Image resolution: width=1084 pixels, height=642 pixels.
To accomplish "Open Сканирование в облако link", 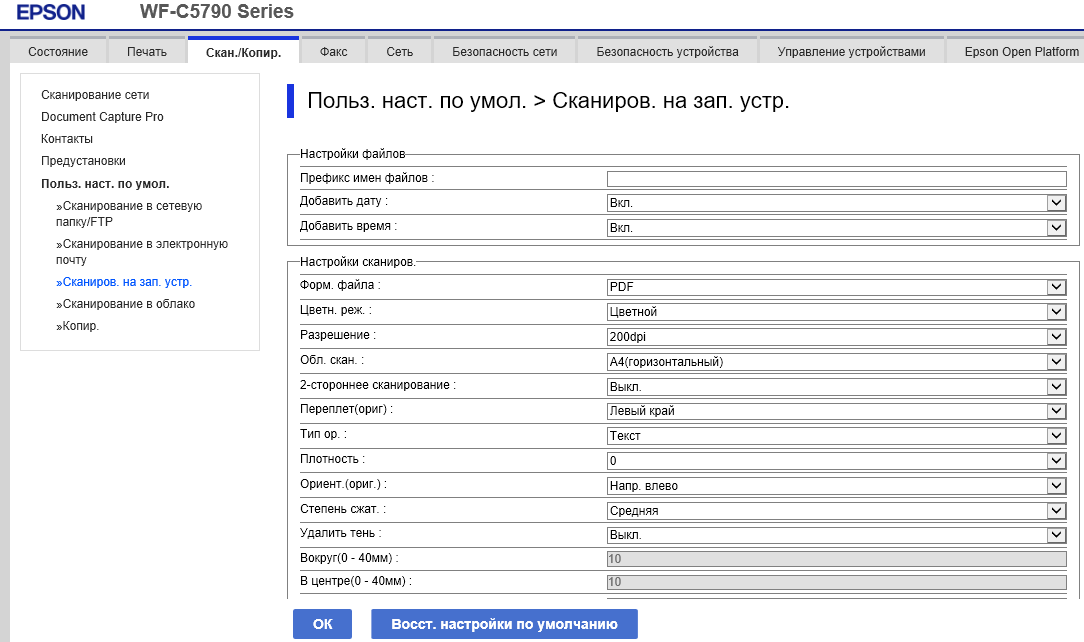I will click(128, 304).
